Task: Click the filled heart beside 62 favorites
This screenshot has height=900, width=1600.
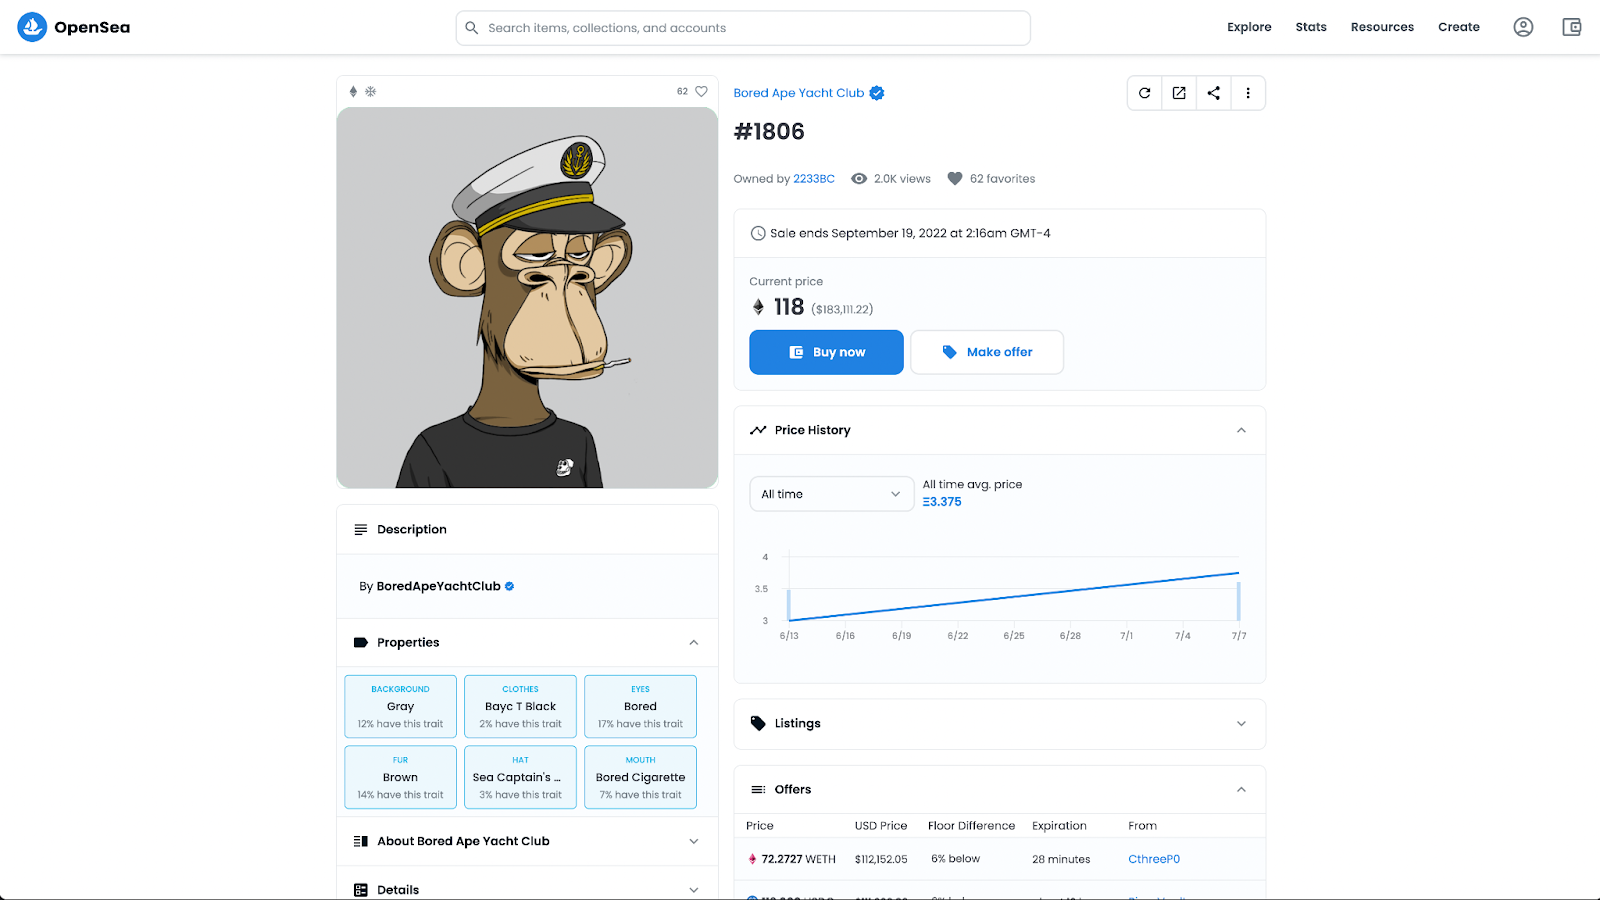Action: click(x=955, y=179)
